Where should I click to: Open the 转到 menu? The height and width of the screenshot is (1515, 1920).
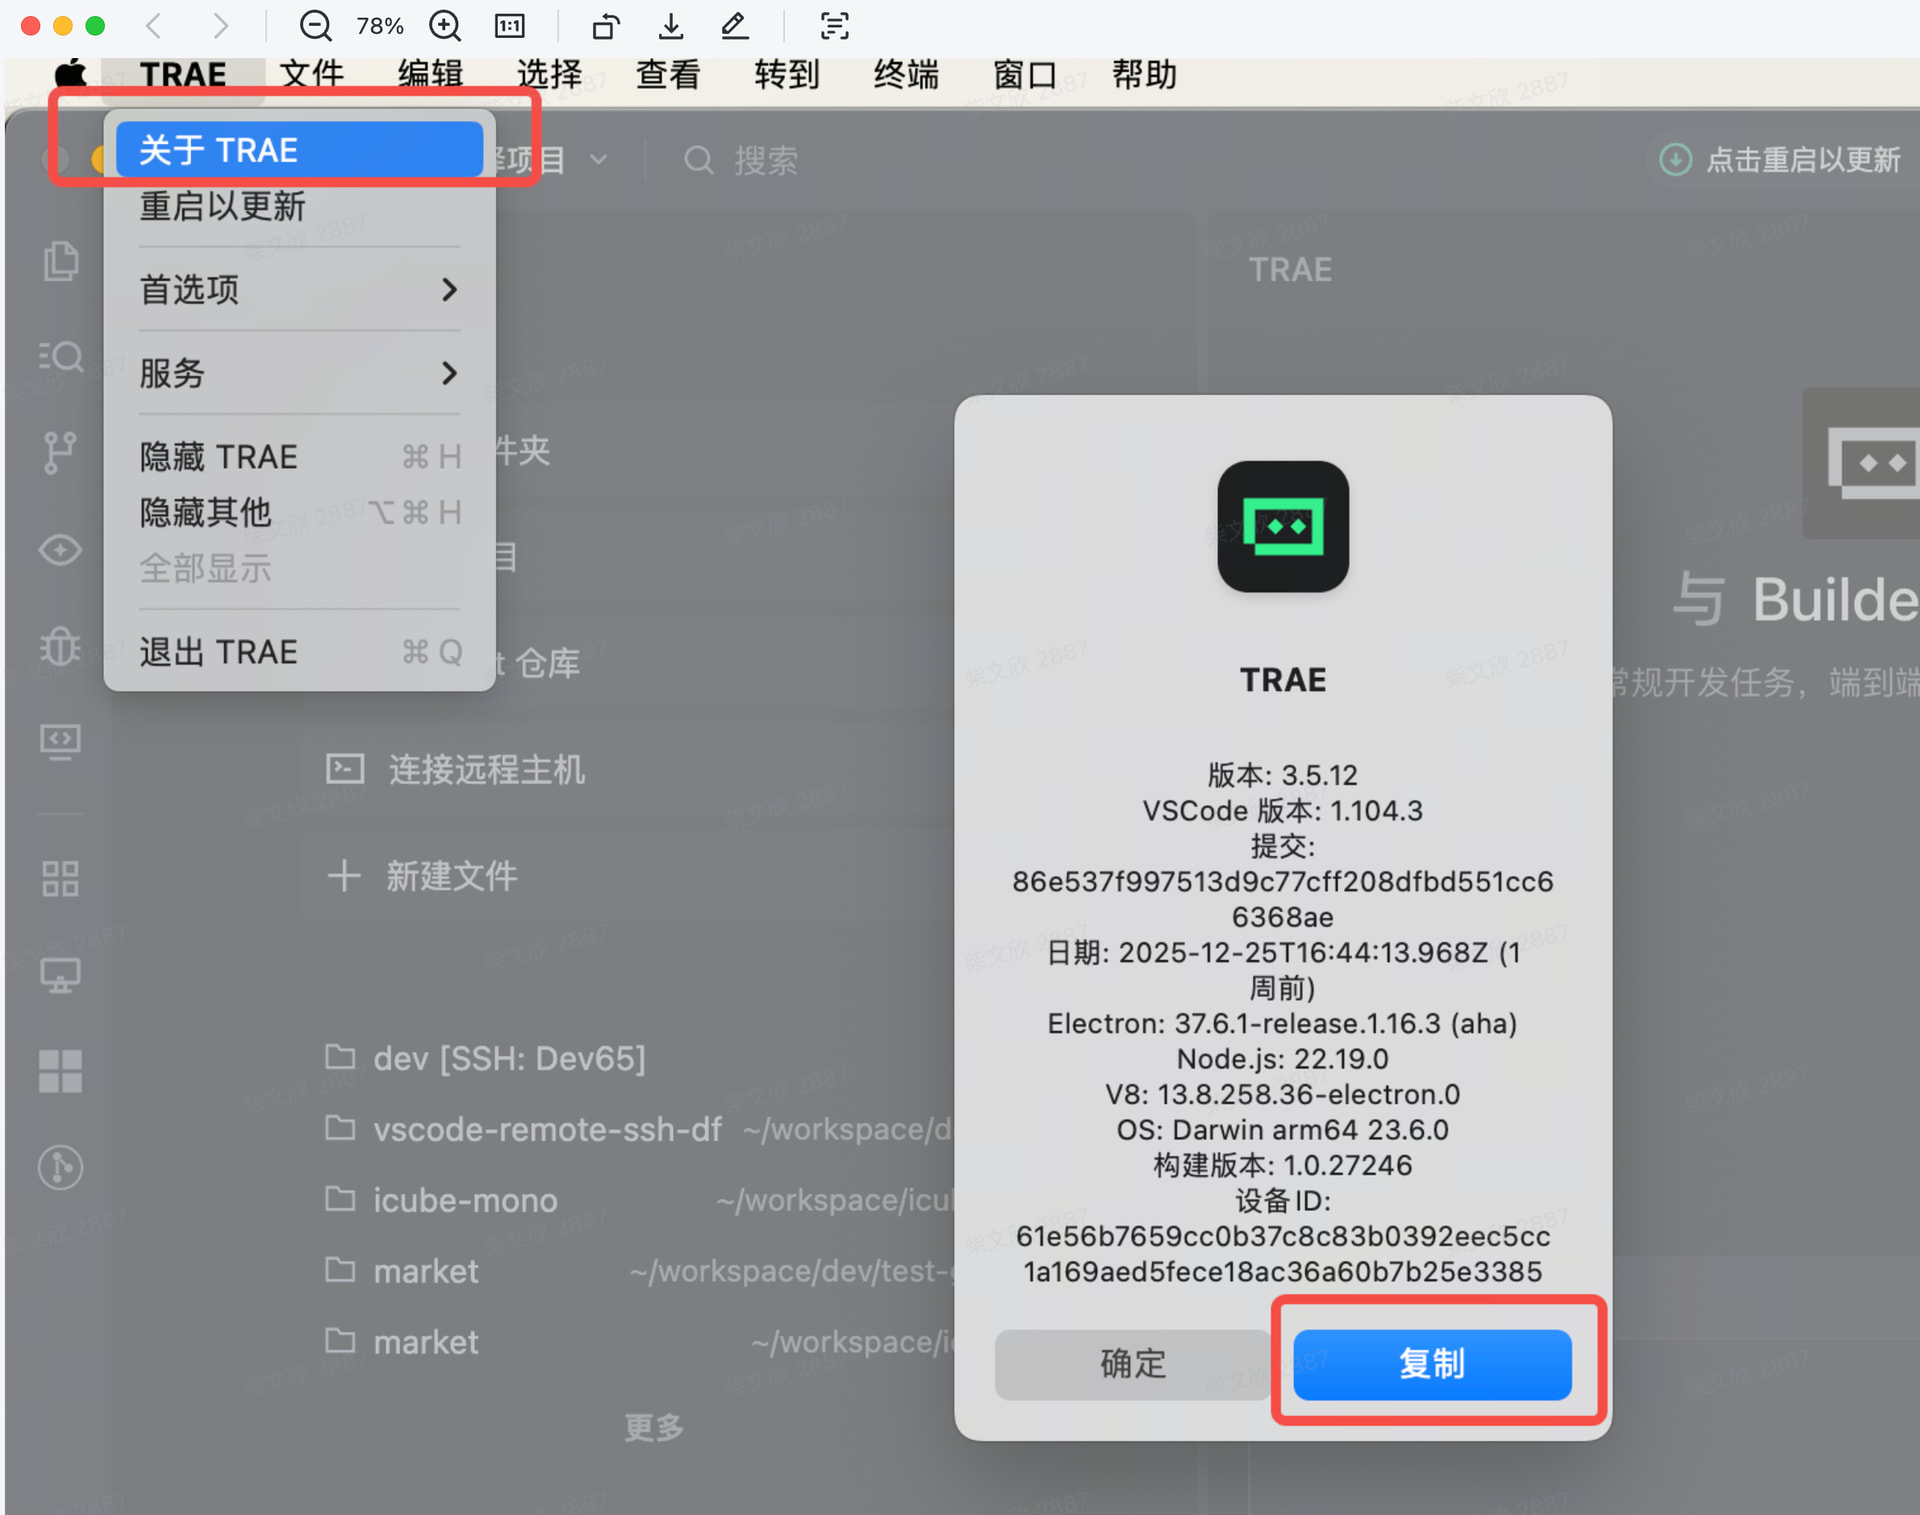point(787,74)
